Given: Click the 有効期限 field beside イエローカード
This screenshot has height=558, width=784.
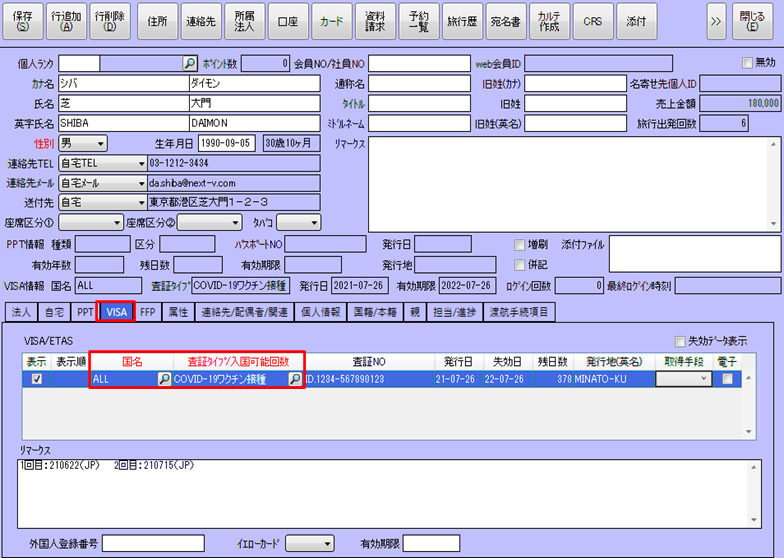Looking at the screenshot, I should (431, 543).
